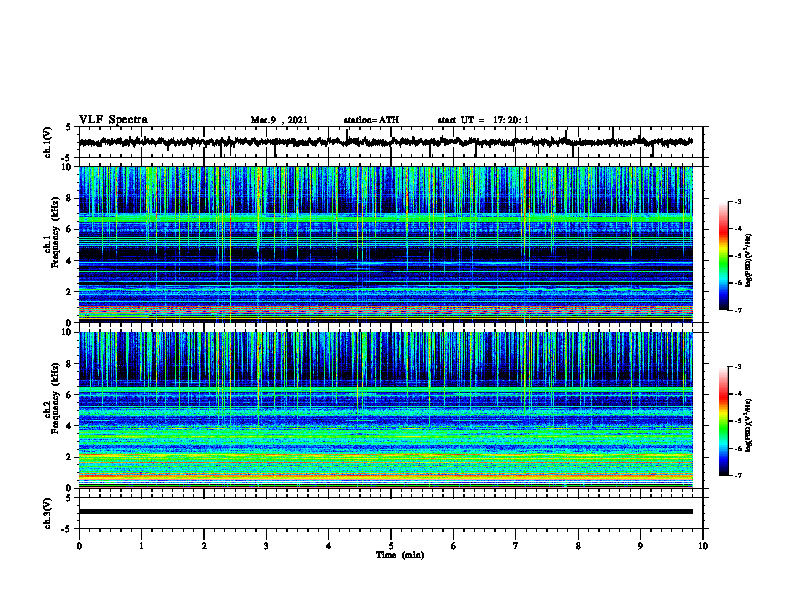Click the ch.2 "Frequency (kHz)" axis label

(x=55, y=398)
